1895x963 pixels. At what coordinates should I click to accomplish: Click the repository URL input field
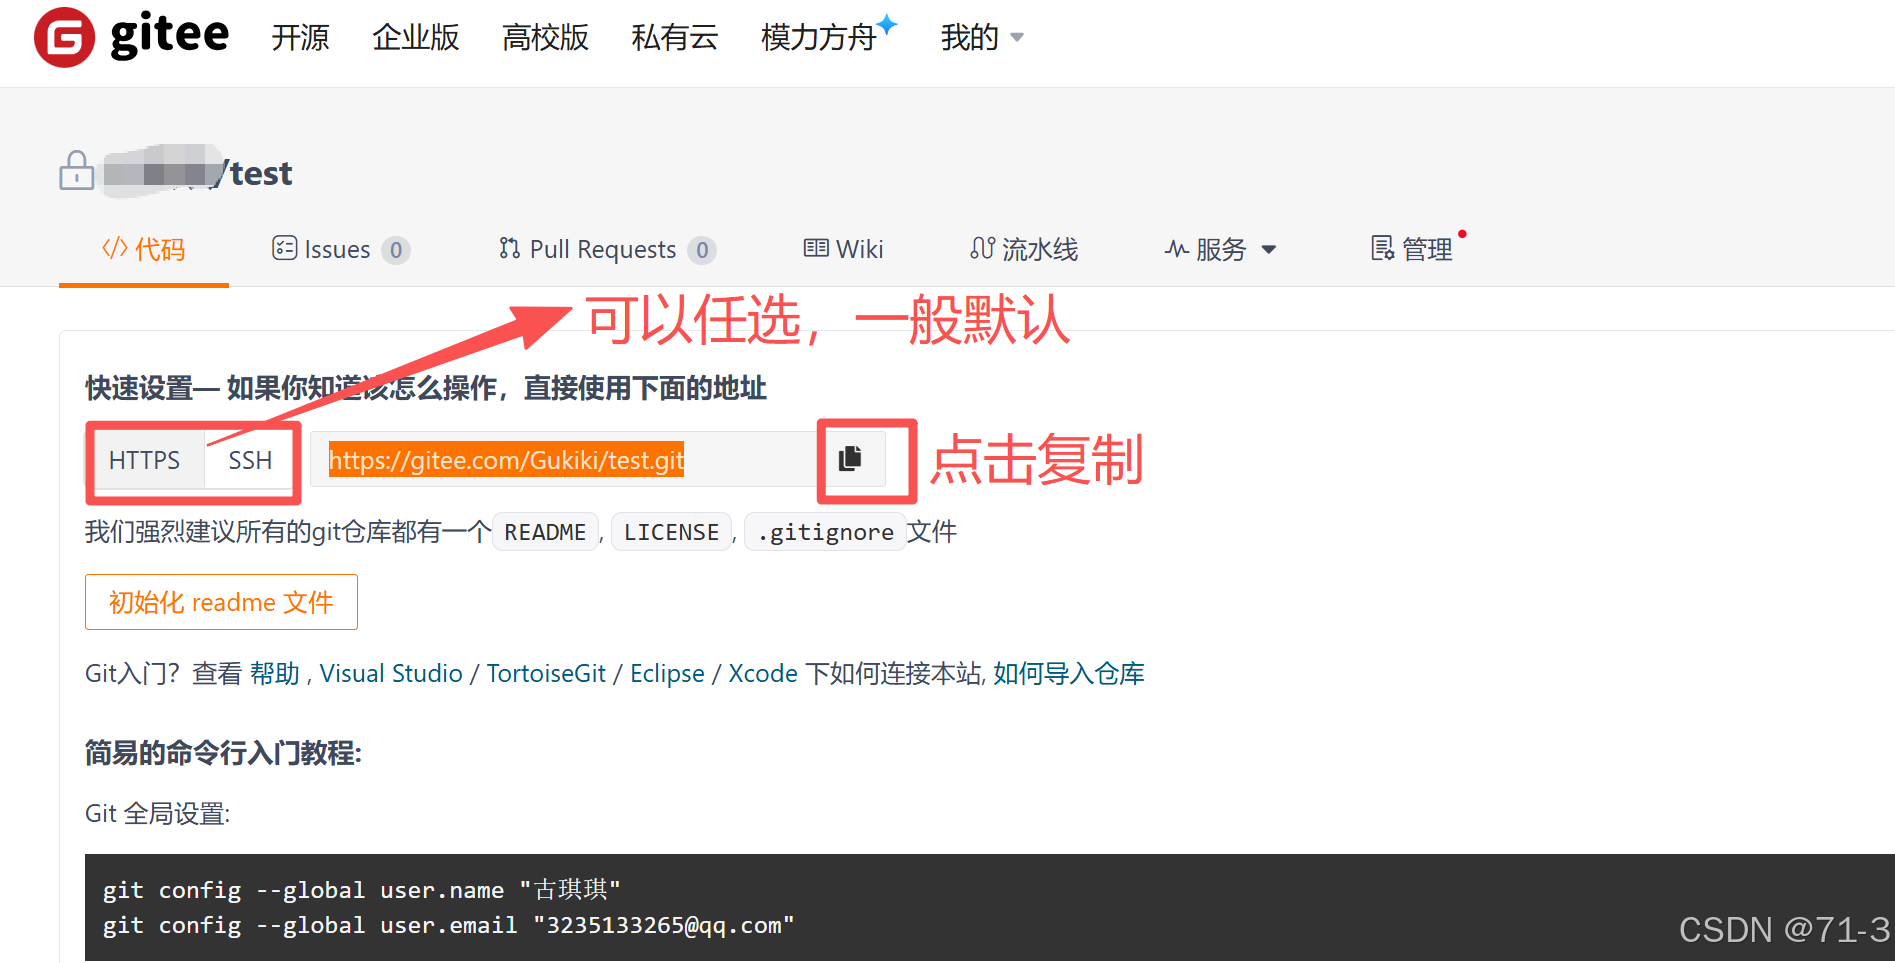coord(563,460)
